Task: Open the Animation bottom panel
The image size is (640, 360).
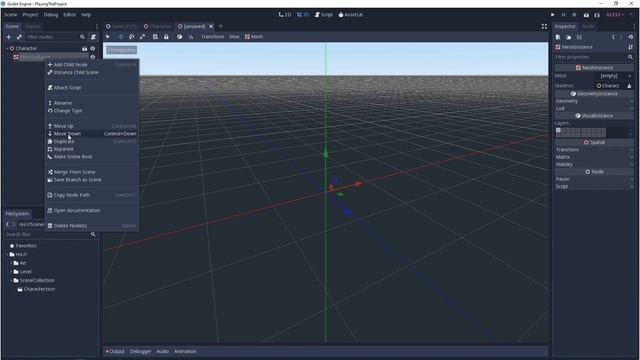Action: (185, 351)
